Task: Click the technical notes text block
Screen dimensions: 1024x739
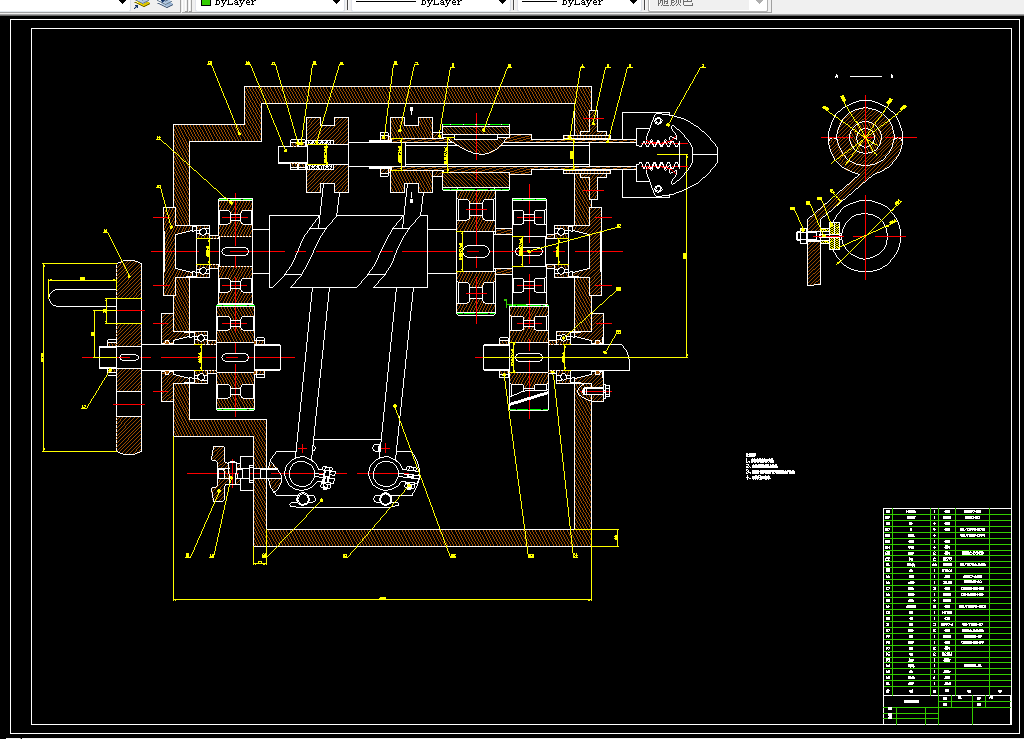Action: coord(770,467)
